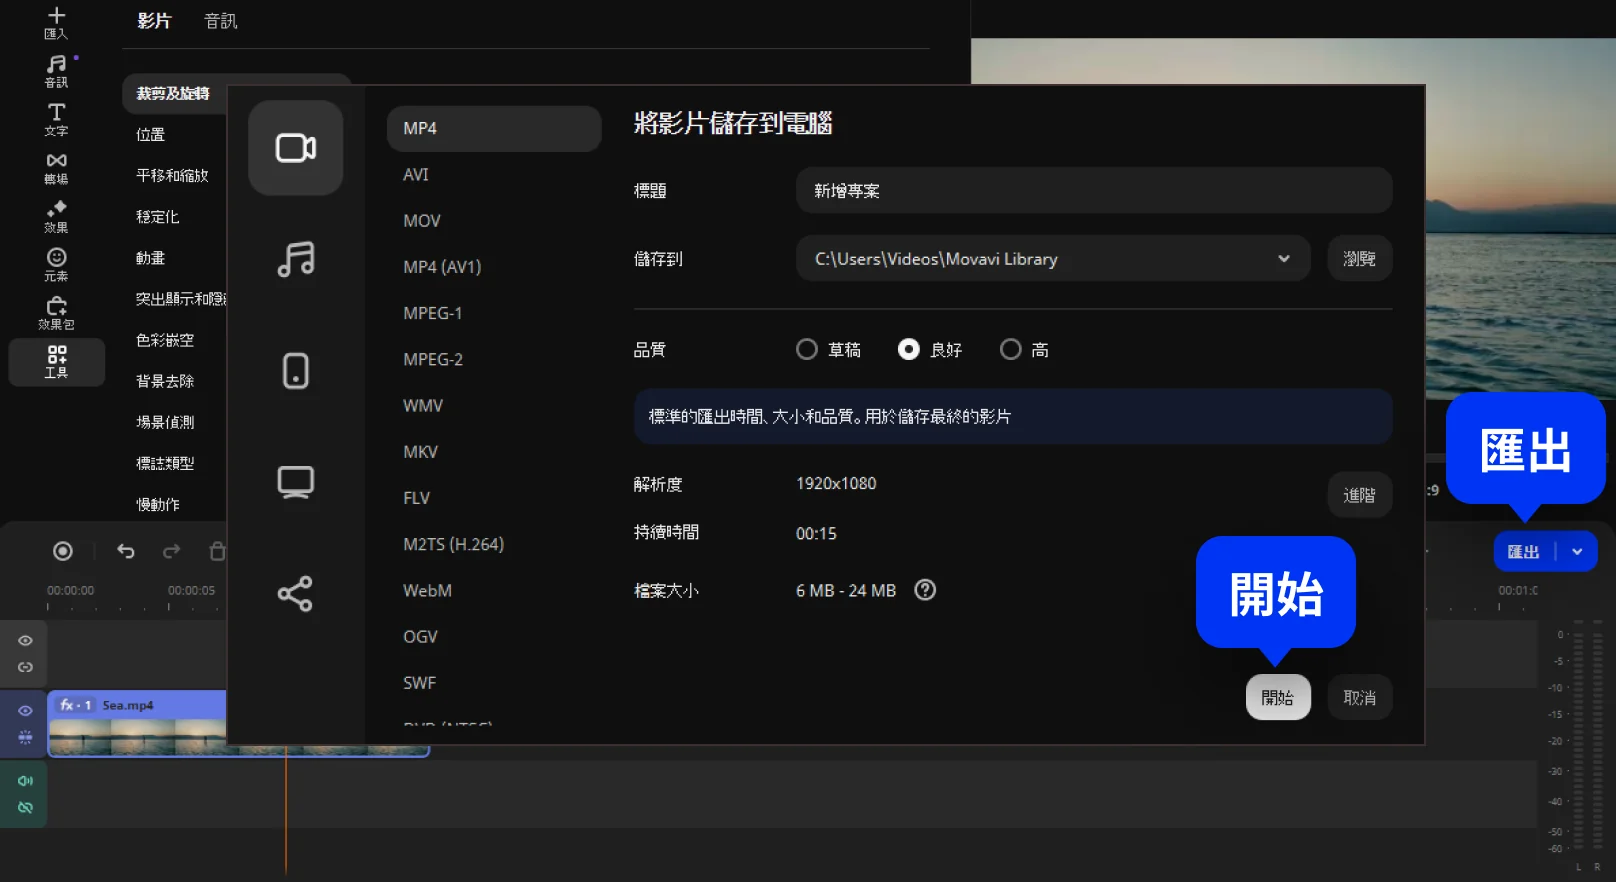This screenshot has height=882, width=1616.
Task: Click the 瀏覽 browse button
Action: 1360,259
